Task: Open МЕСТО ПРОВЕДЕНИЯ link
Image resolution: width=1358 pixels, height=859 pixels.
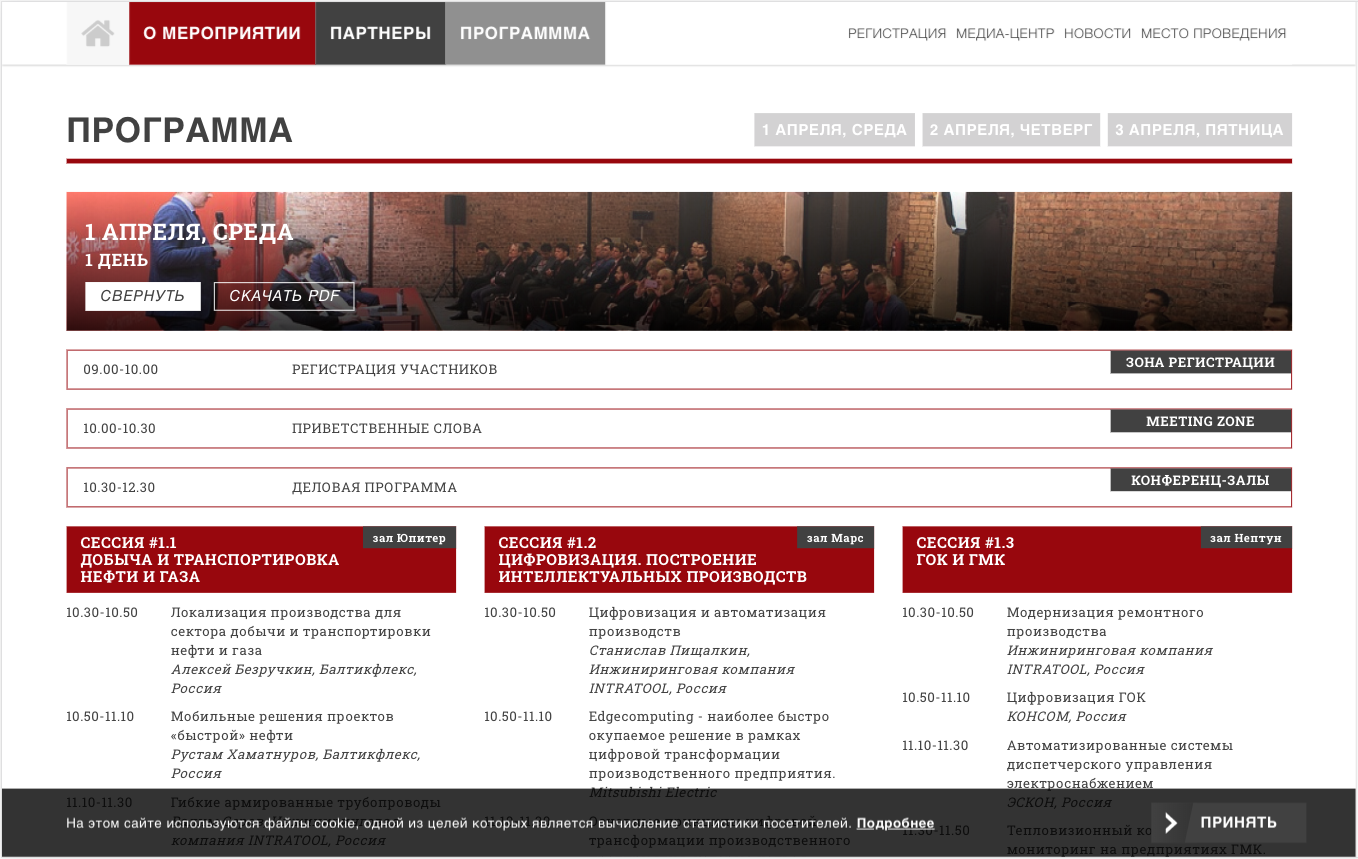Action: click(1213, 33)
